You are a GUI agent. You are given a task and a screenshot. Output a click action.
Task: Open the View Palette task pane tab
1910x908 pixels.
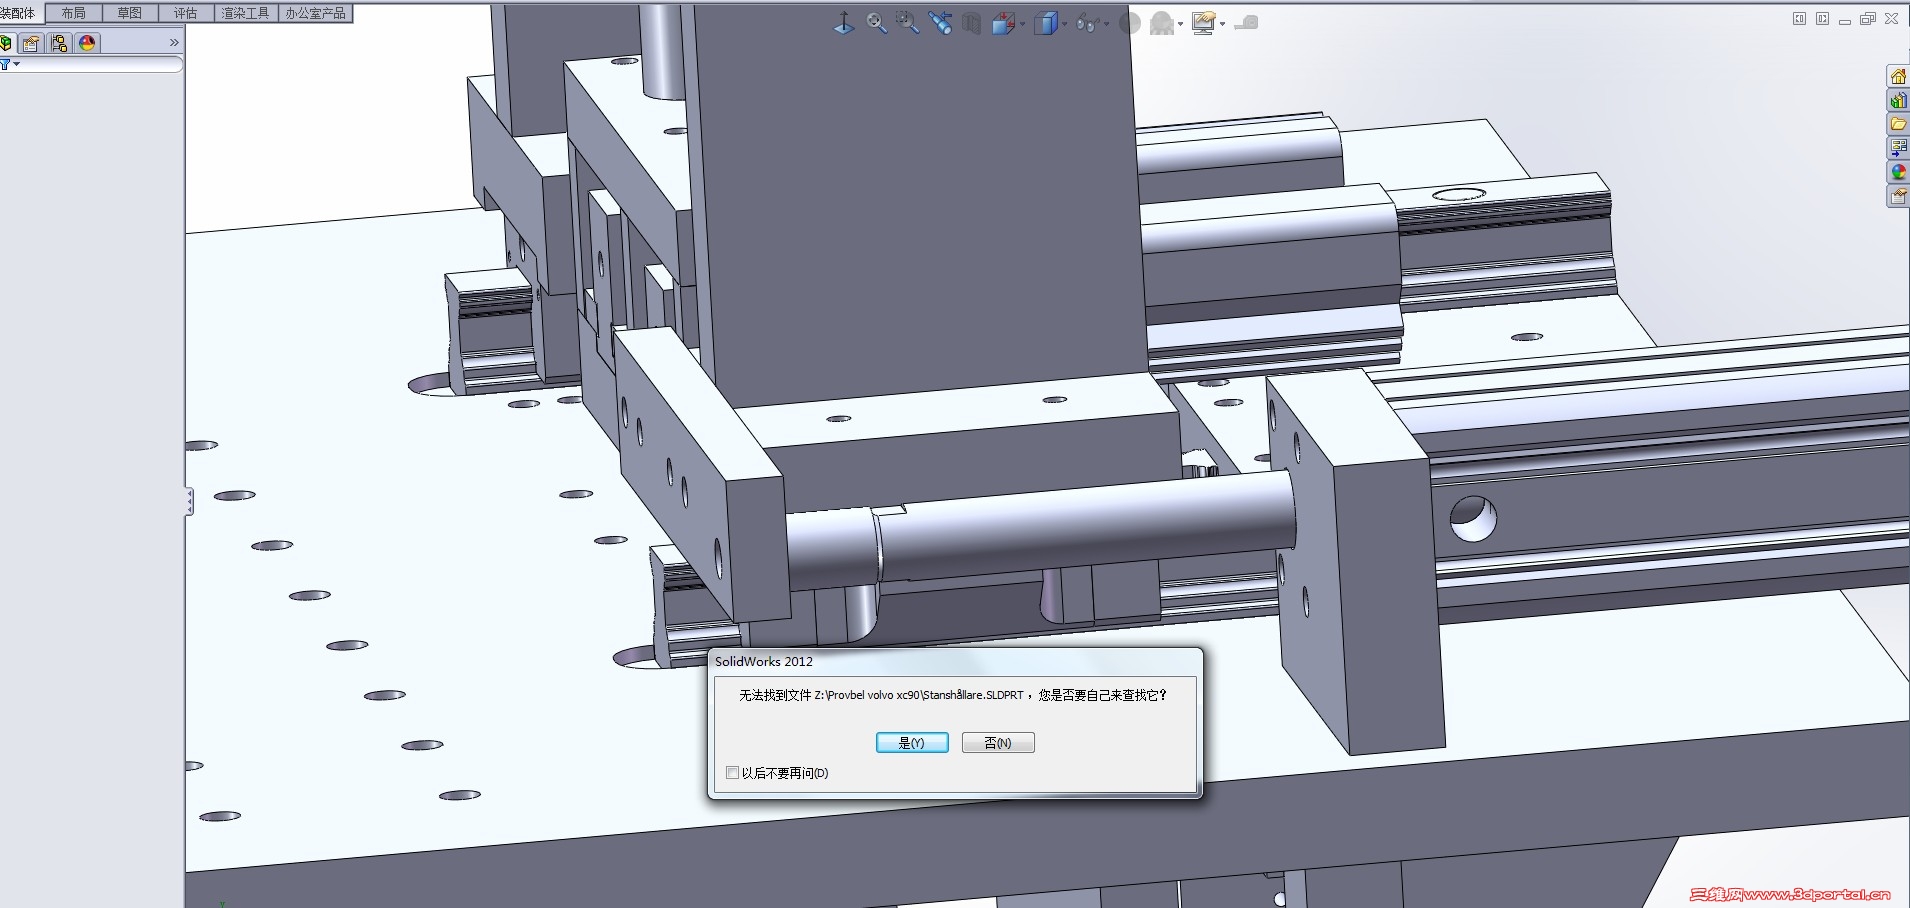click(x=1898, y=149)
